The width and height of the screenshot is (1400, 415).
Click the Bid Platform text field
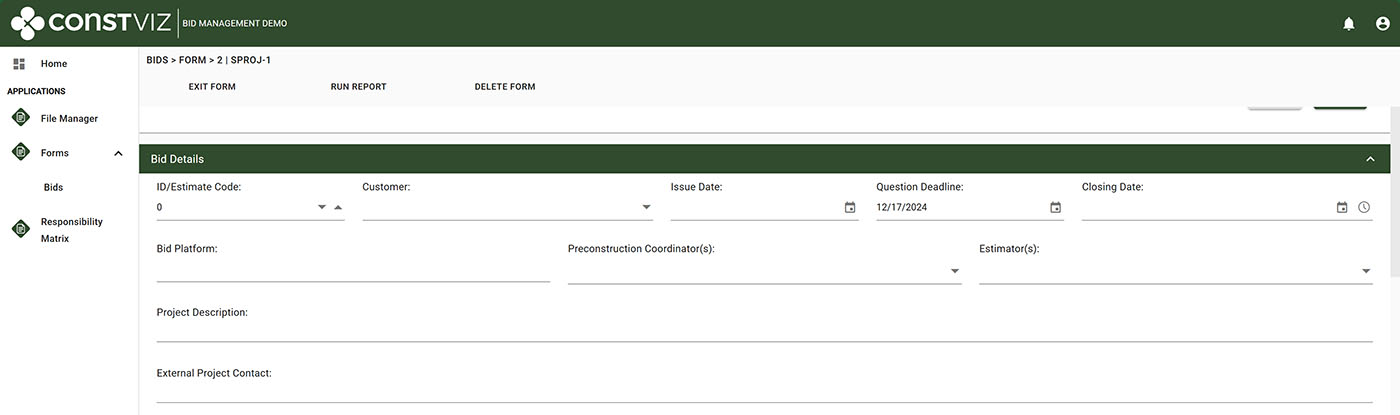353,271
